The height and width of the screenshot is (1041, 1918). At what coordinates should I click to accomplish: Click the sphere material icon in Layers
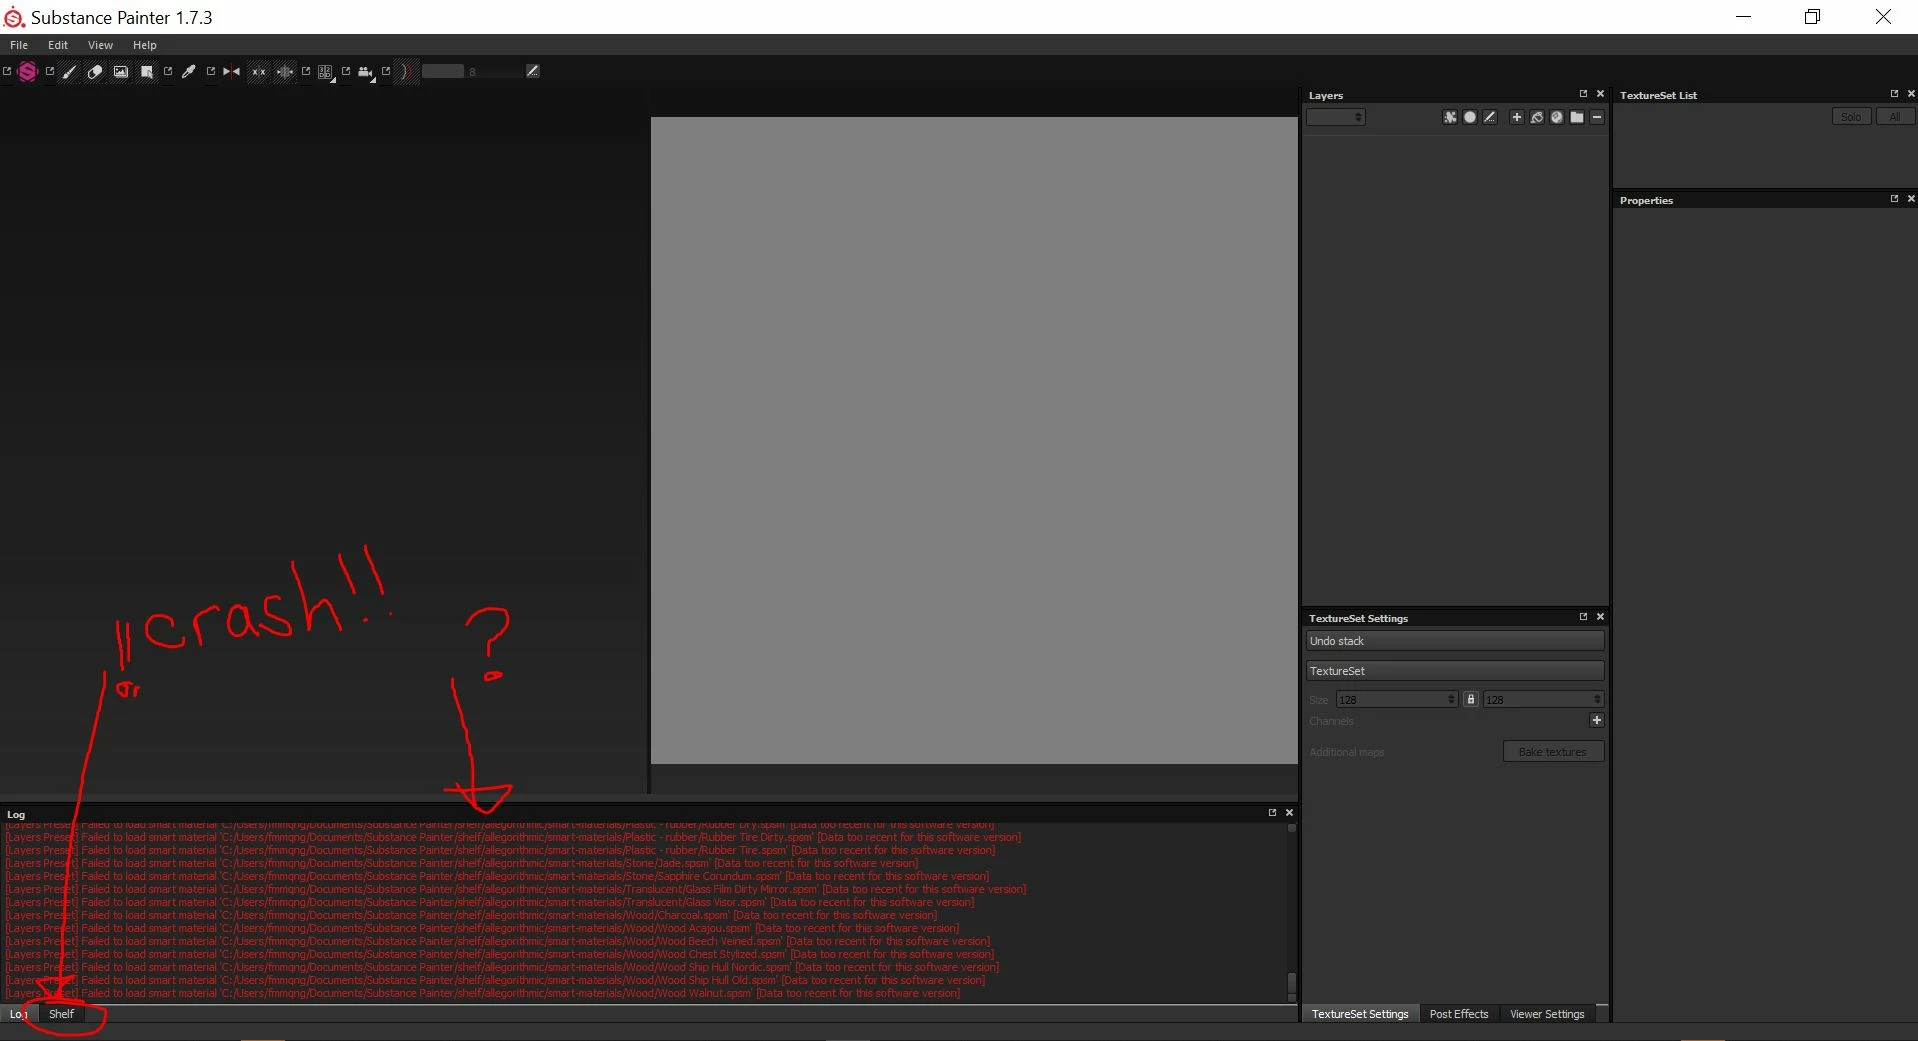(x=1557, y=117)
